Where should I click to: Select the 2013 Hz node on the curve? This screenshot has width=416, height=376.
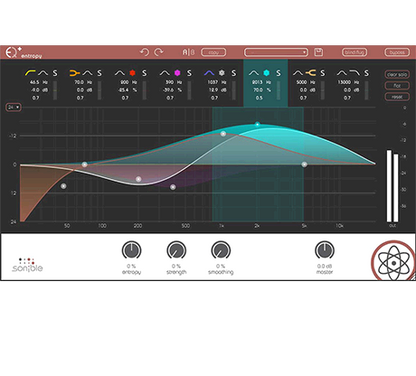(257, 124)
